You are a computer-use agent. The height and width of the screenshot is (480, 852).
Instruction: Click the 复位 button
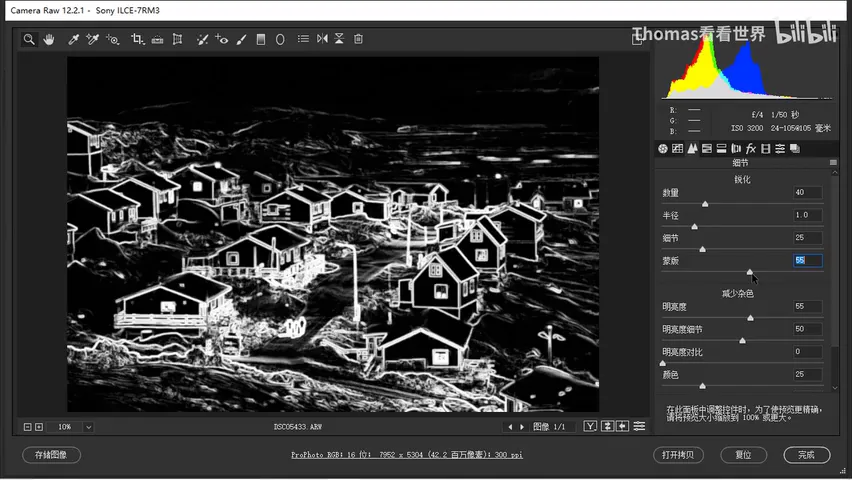click(x=743, y=455)
